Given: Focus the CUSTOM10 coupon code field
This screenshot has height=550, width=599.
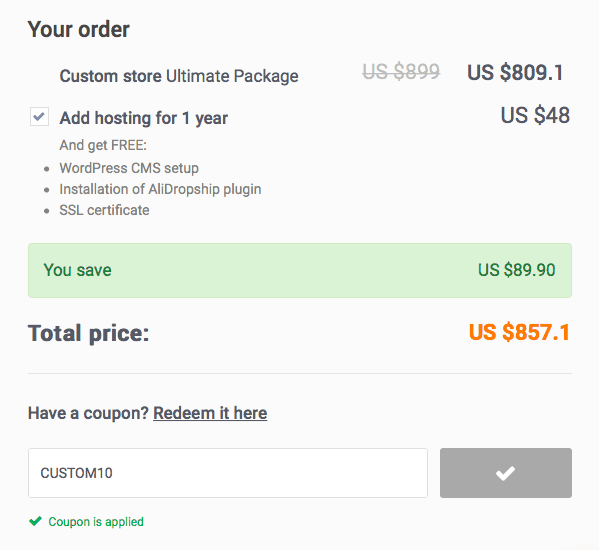Looking at the screenshot, I should 228,473.
